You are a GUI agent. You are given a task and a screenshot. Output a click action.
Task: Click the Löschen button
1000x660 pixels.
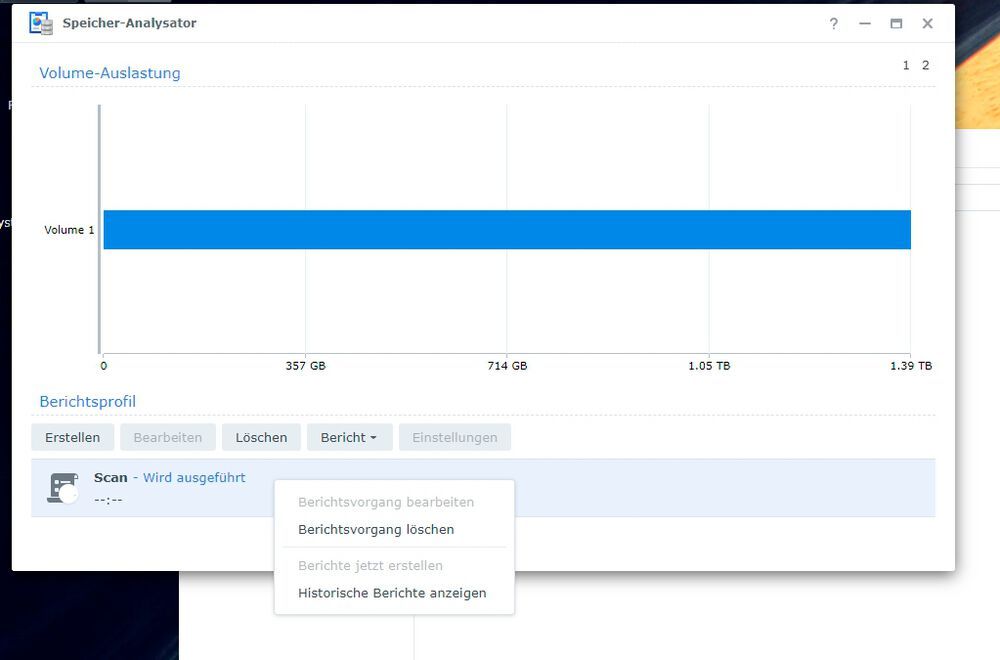(261, 437)
